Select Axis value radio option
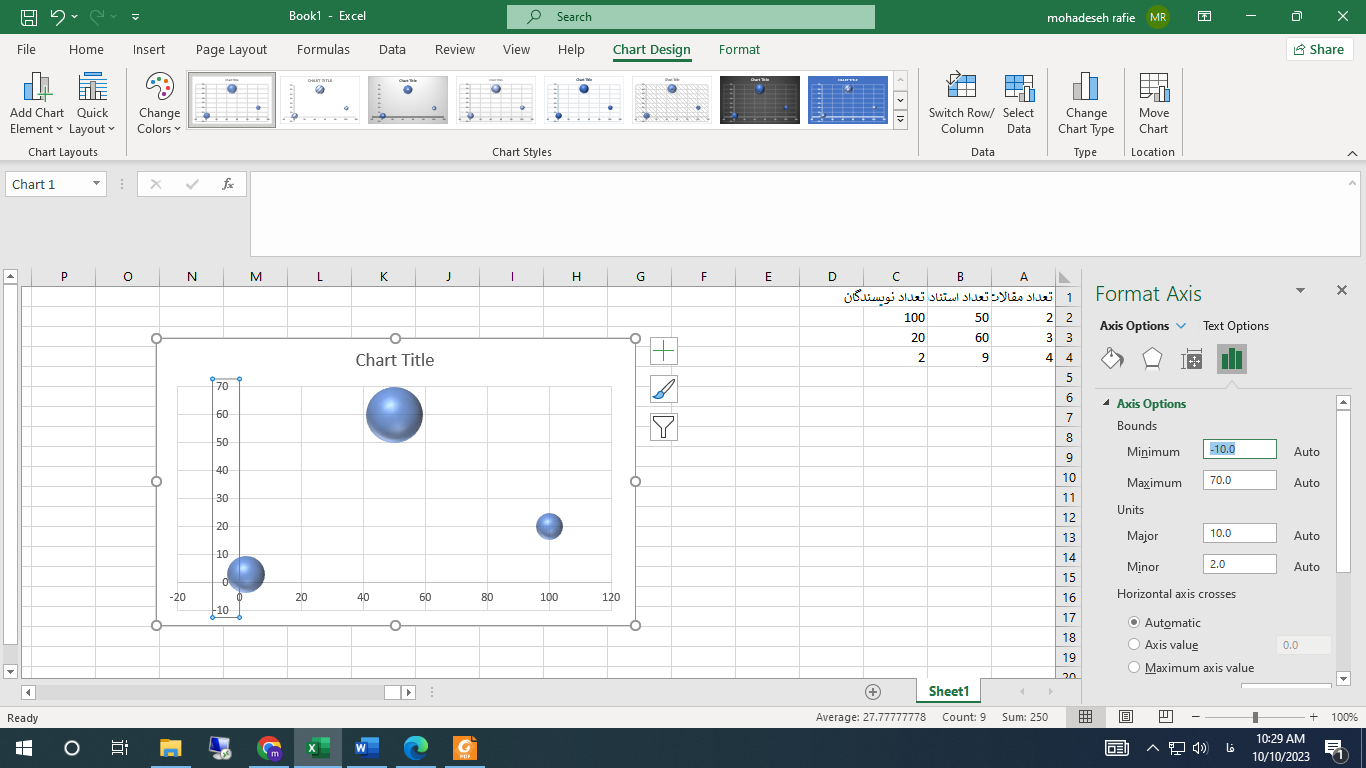Viewport: 1366px width, 768px height. tap(1134, 645)
